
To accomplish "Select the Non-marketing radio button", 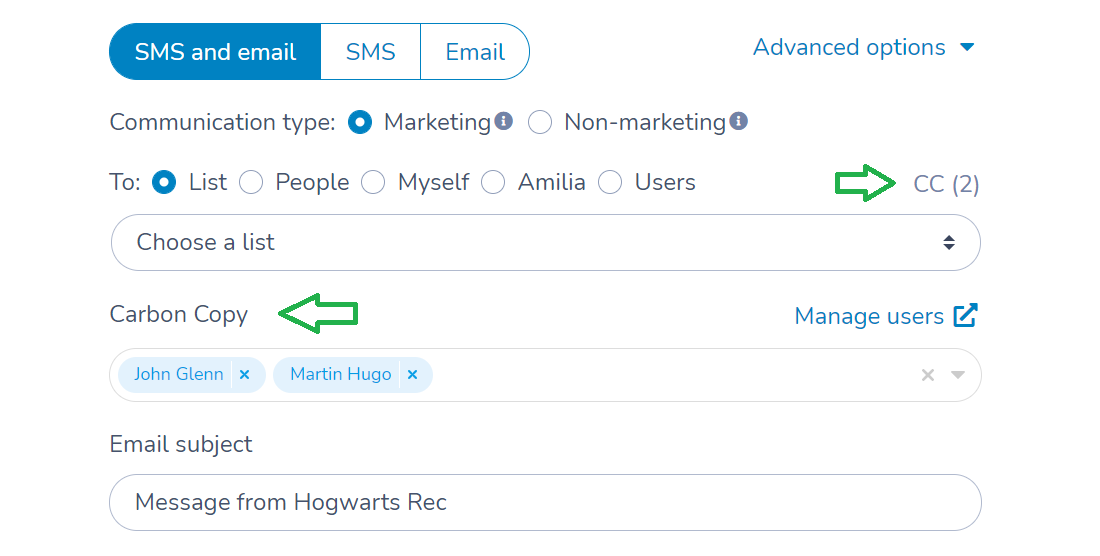I will pyautogui.click(x=540, y=122).
